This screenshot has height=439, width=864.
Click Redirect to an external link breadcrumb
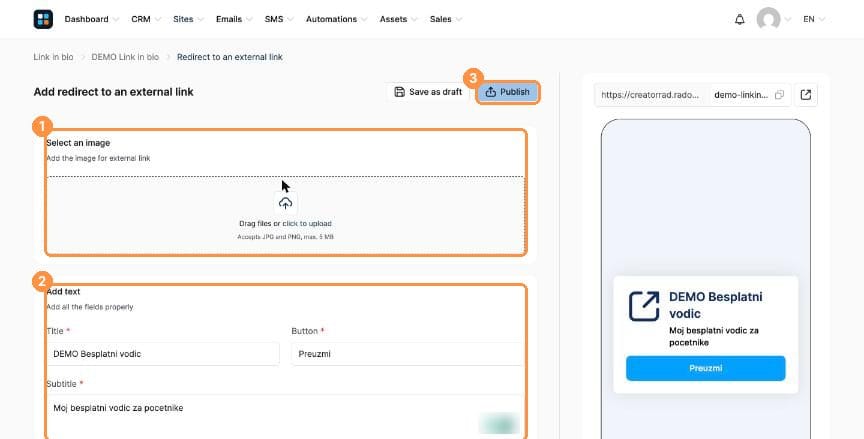click(230, 57)
